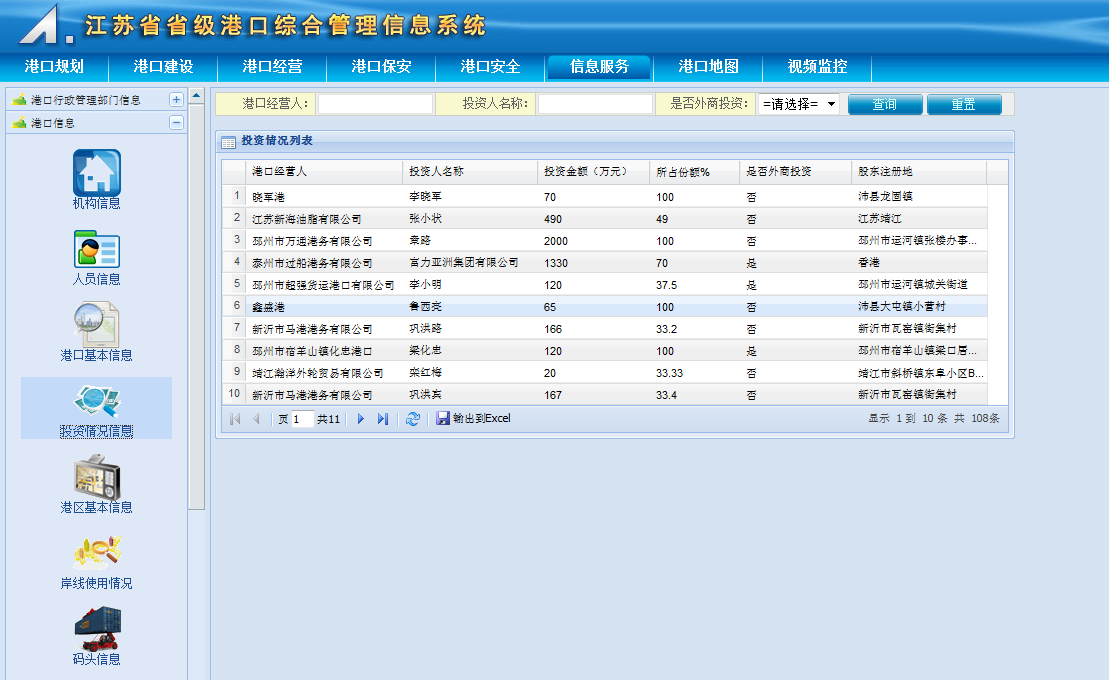Expand 港口行政管理部门信息 panel with plus

tap(176, 100)
